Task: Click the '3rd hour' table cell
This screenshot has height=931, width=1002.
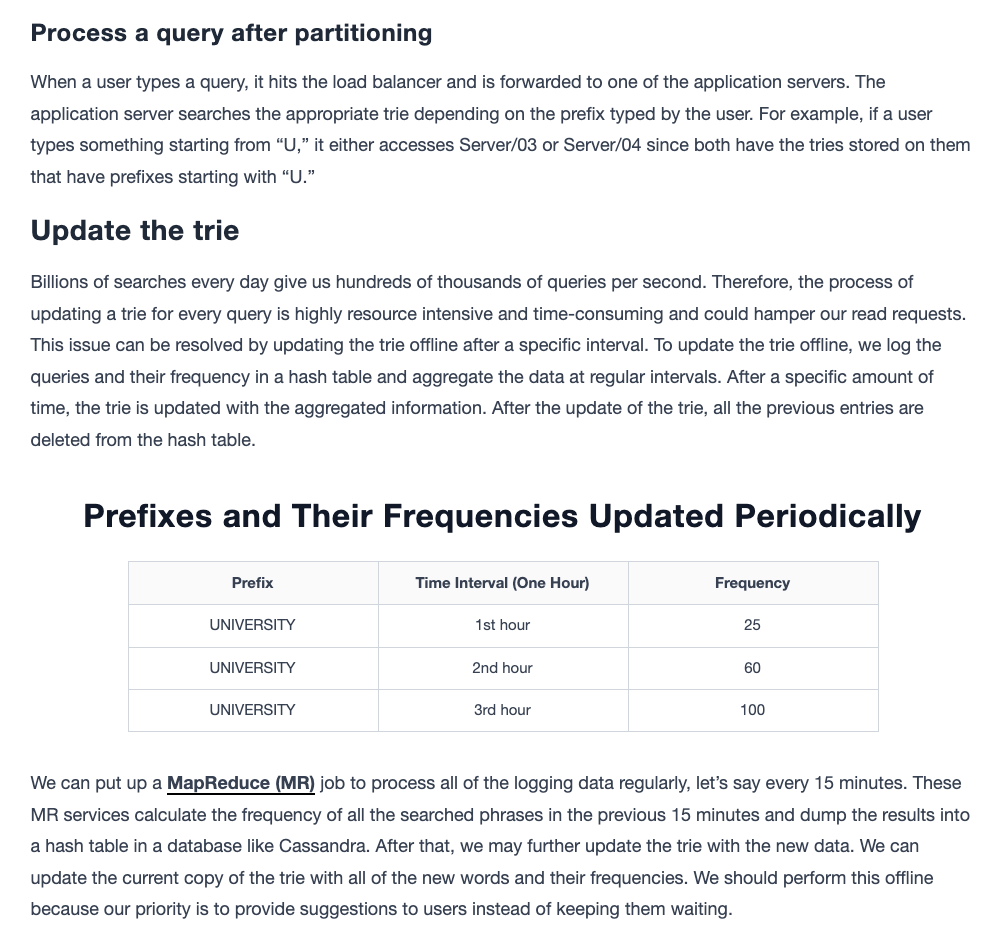Action: coord(502,710)
